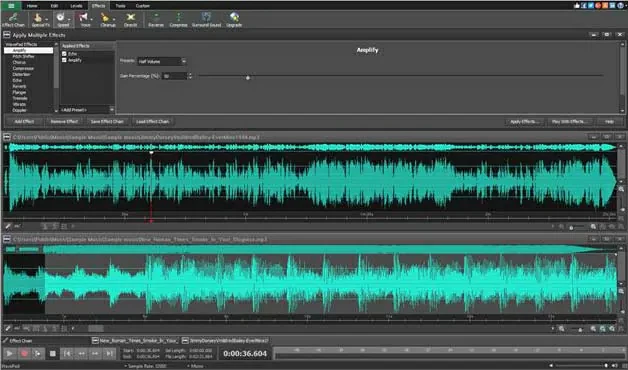
Task: Click the green application menu button
Action: 11,6
